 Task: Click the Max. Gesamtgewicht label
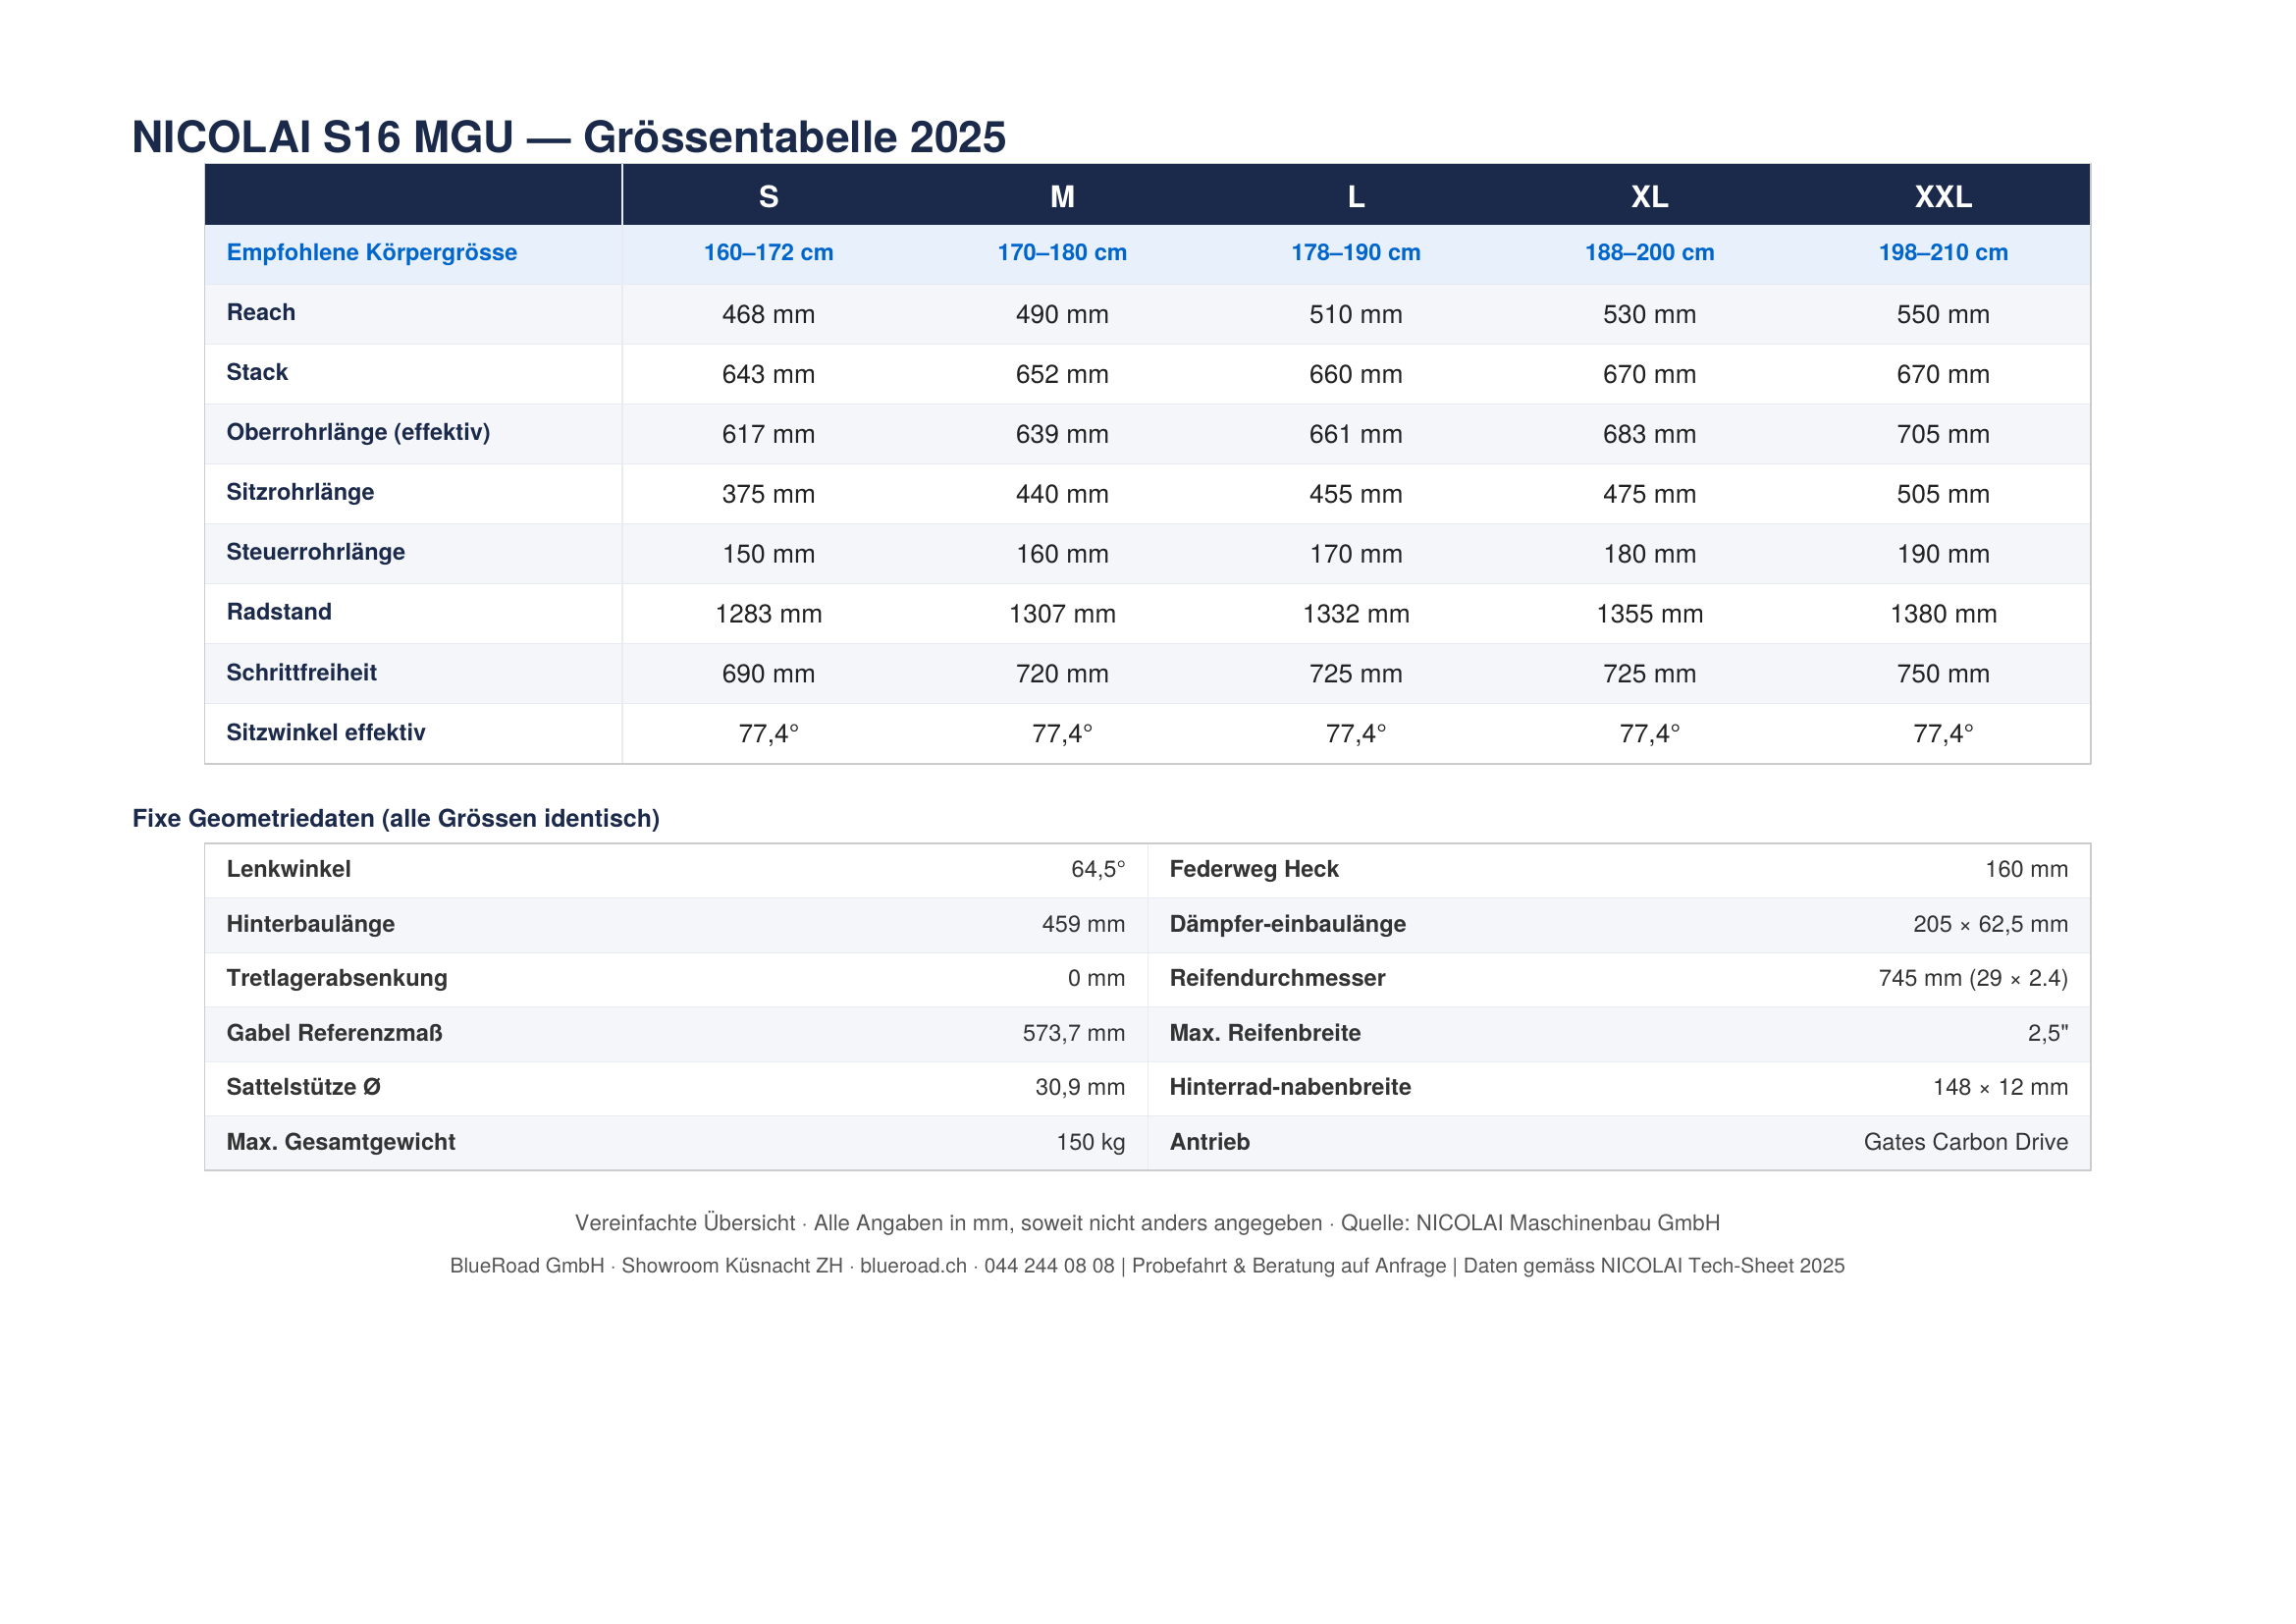point(340,1142)
